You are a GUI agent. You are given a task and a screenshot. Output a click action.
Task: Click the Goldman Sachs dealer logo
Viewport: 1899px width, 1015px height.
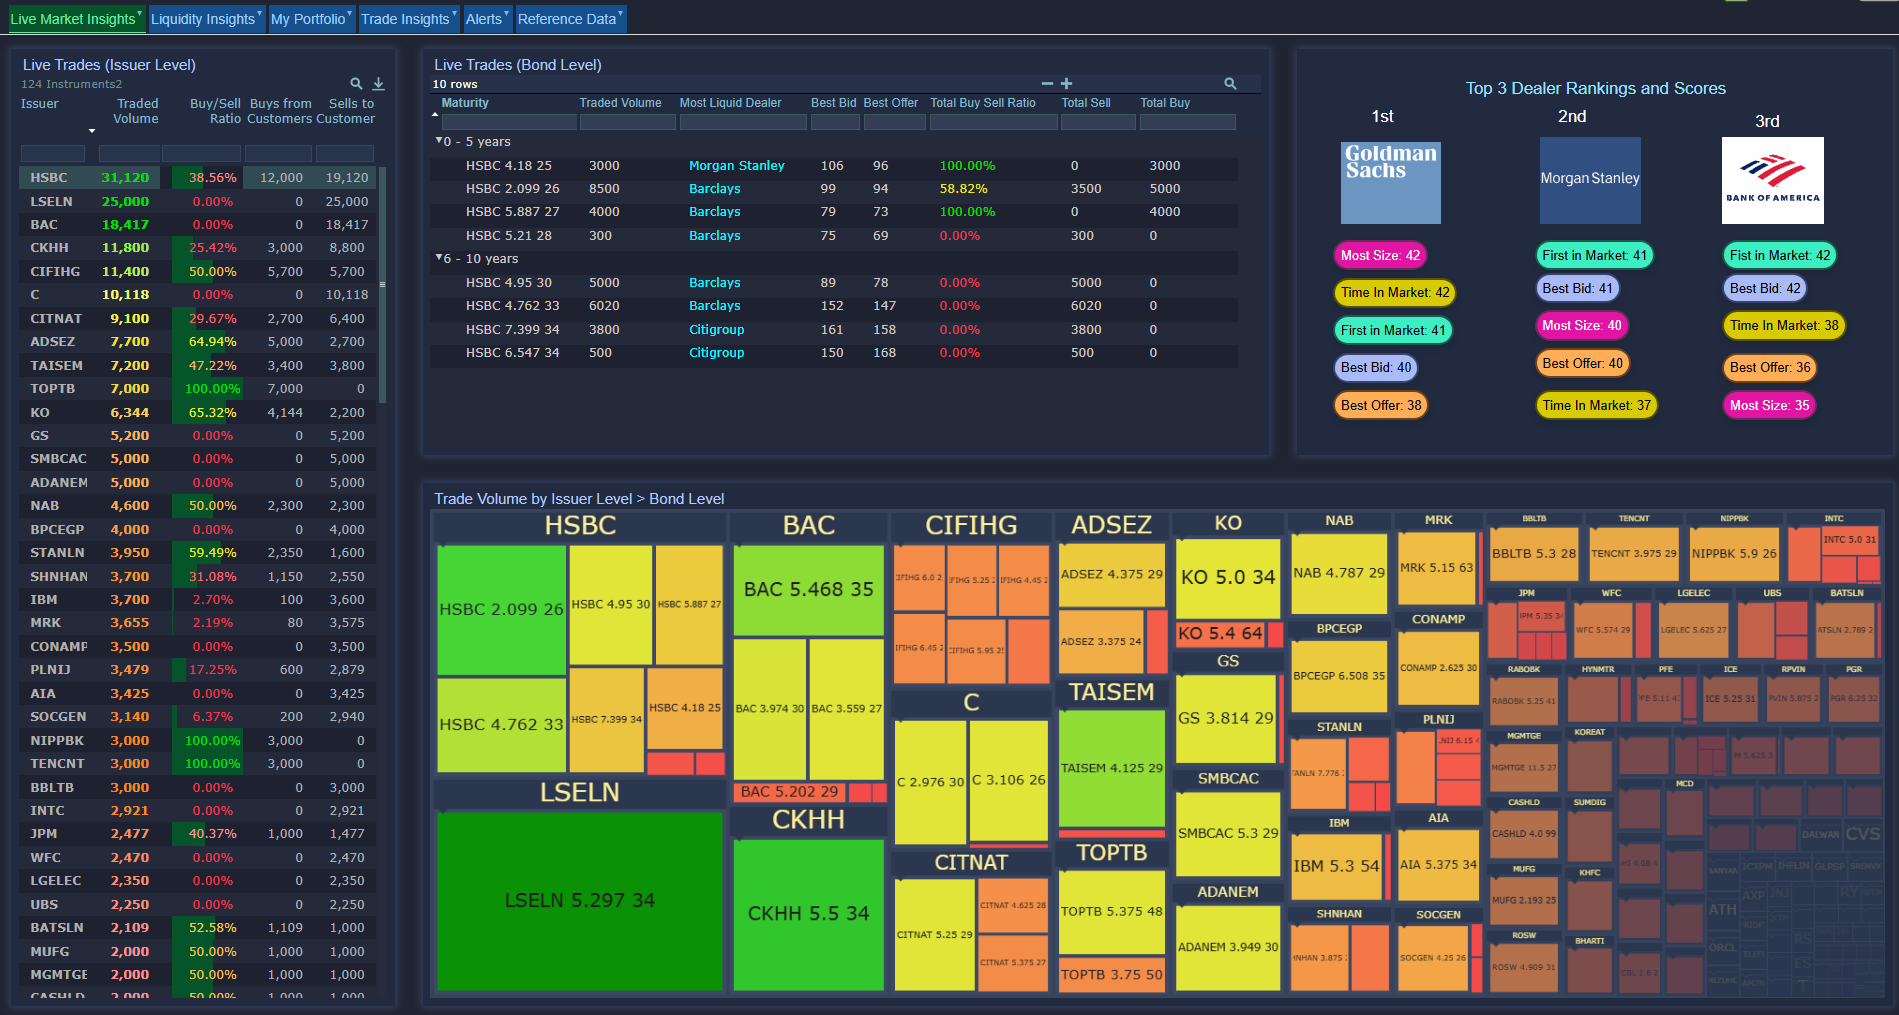[1390, 182]
